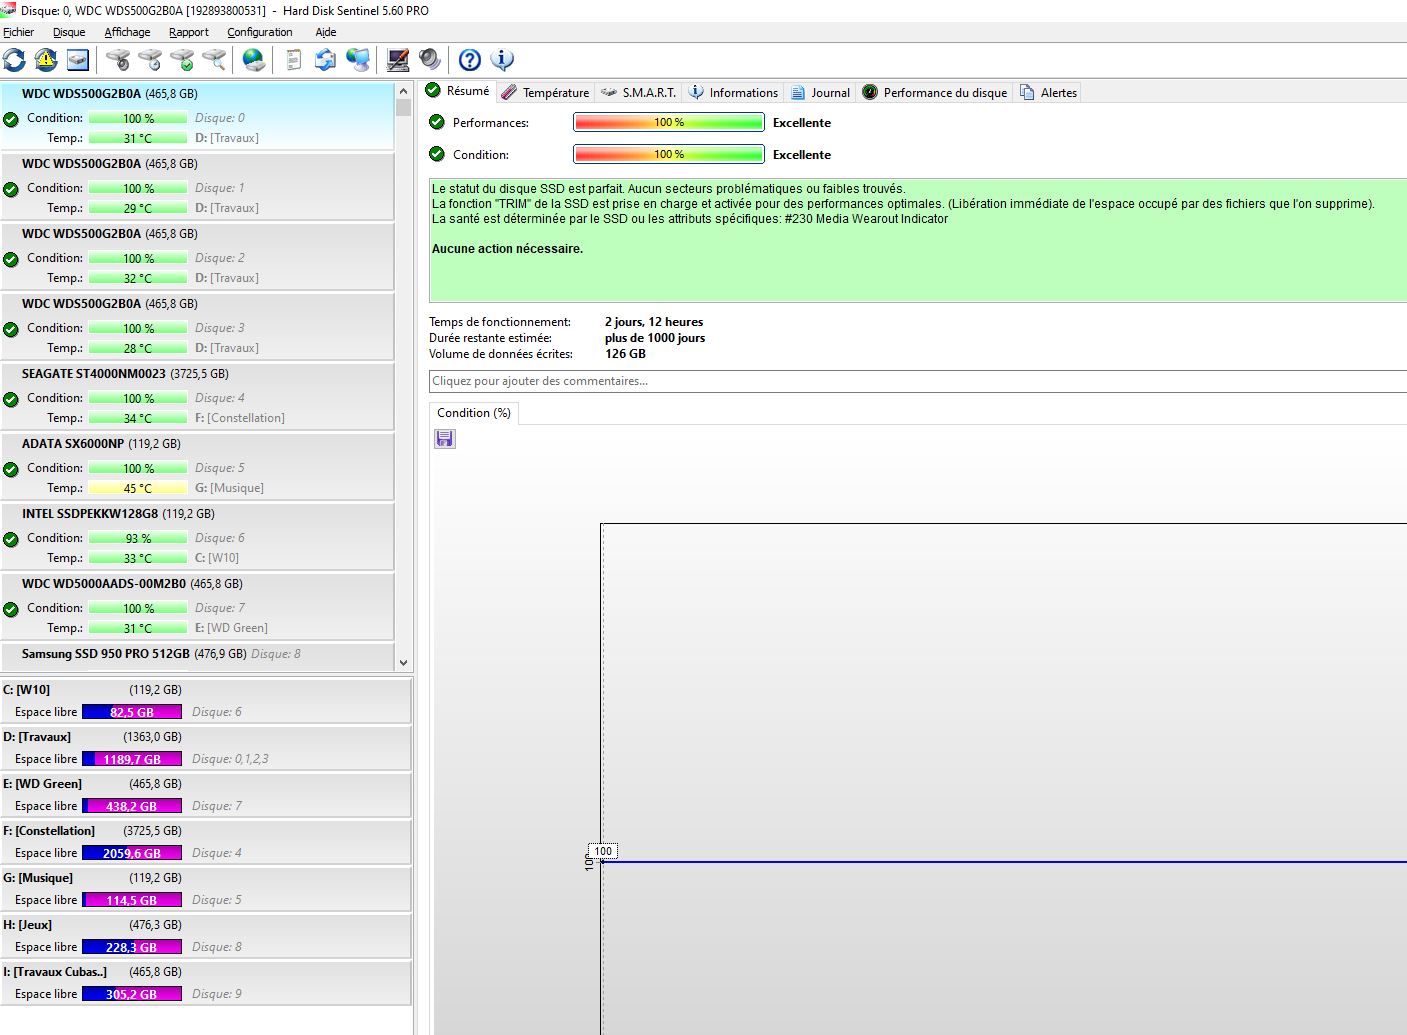This screenshot has width=1407, height=1035.
Task: Select the Résumé tab
Action: 458,91
